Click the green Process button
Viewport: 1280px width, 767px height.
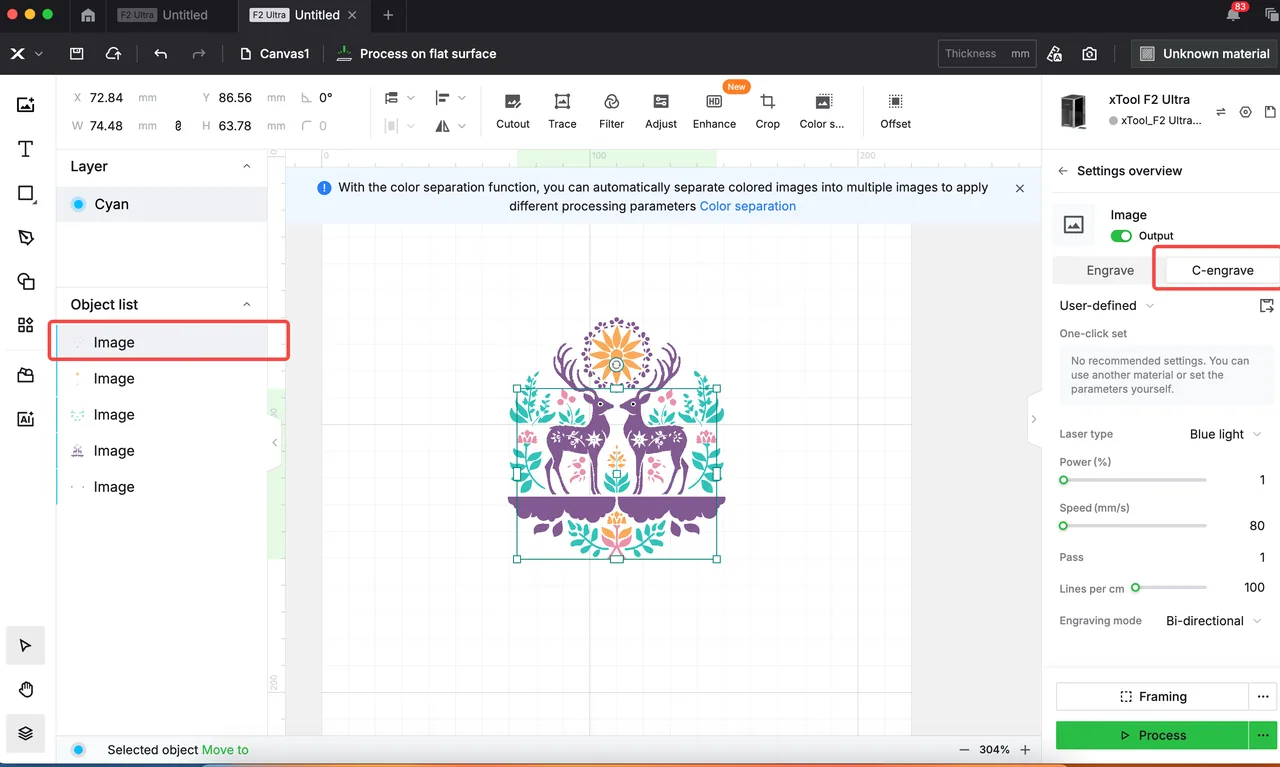[1152, 735]
